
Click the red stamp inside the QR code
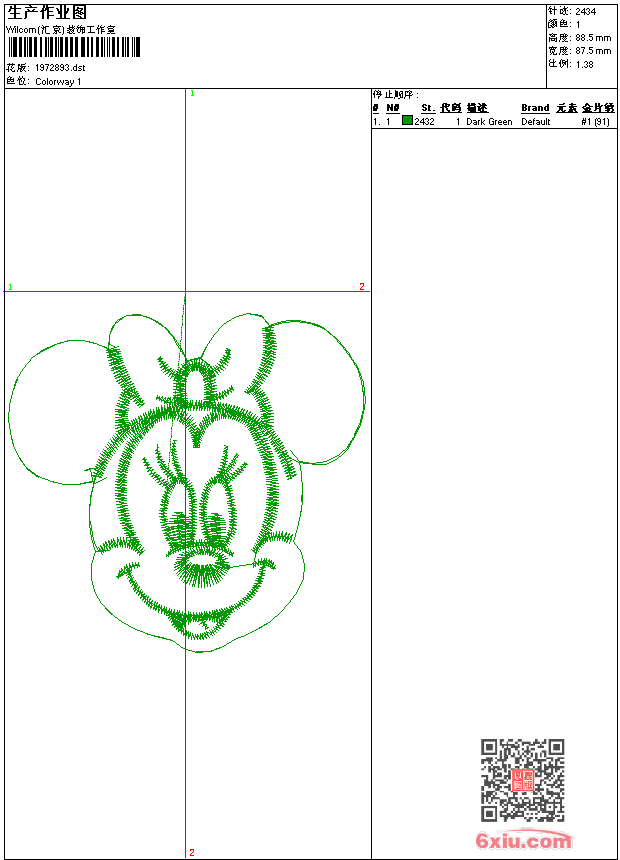[522, 780]
